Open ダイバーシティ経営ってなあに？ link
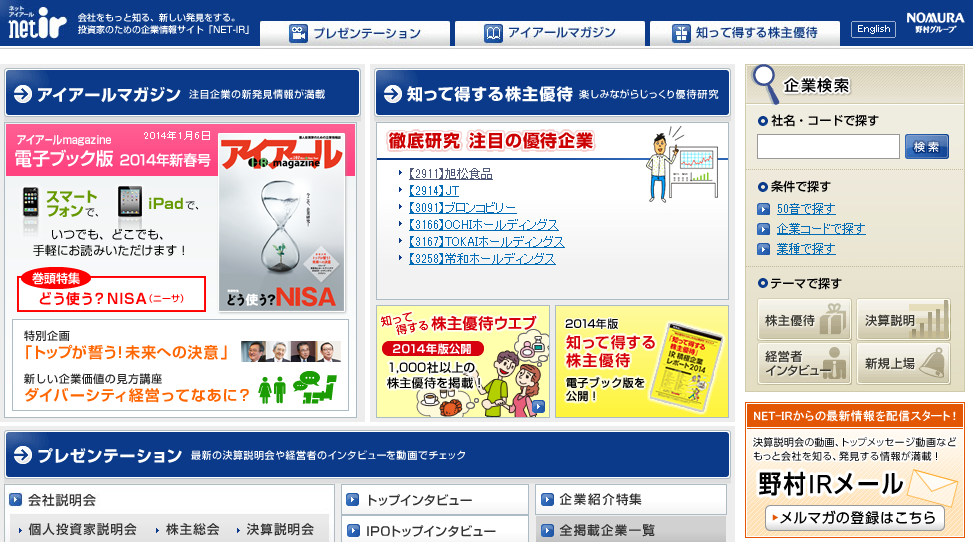The width and height of the screenshot is (973, 542). pyautogui.click(x=137, y=395)
